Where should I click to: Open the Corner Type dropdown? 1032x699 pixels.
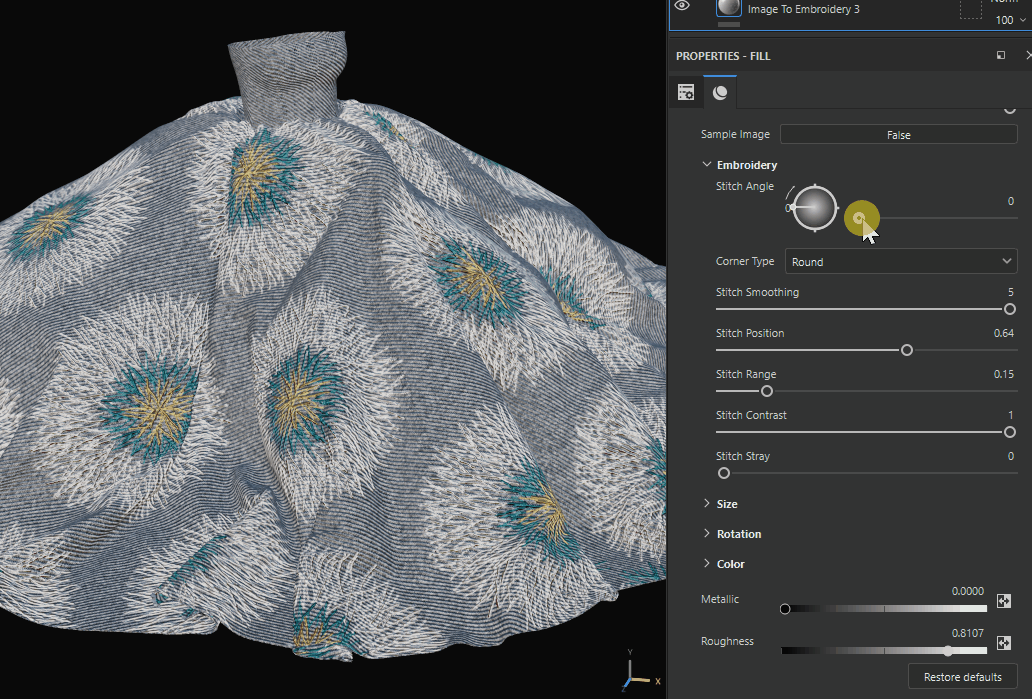point(901,261)
